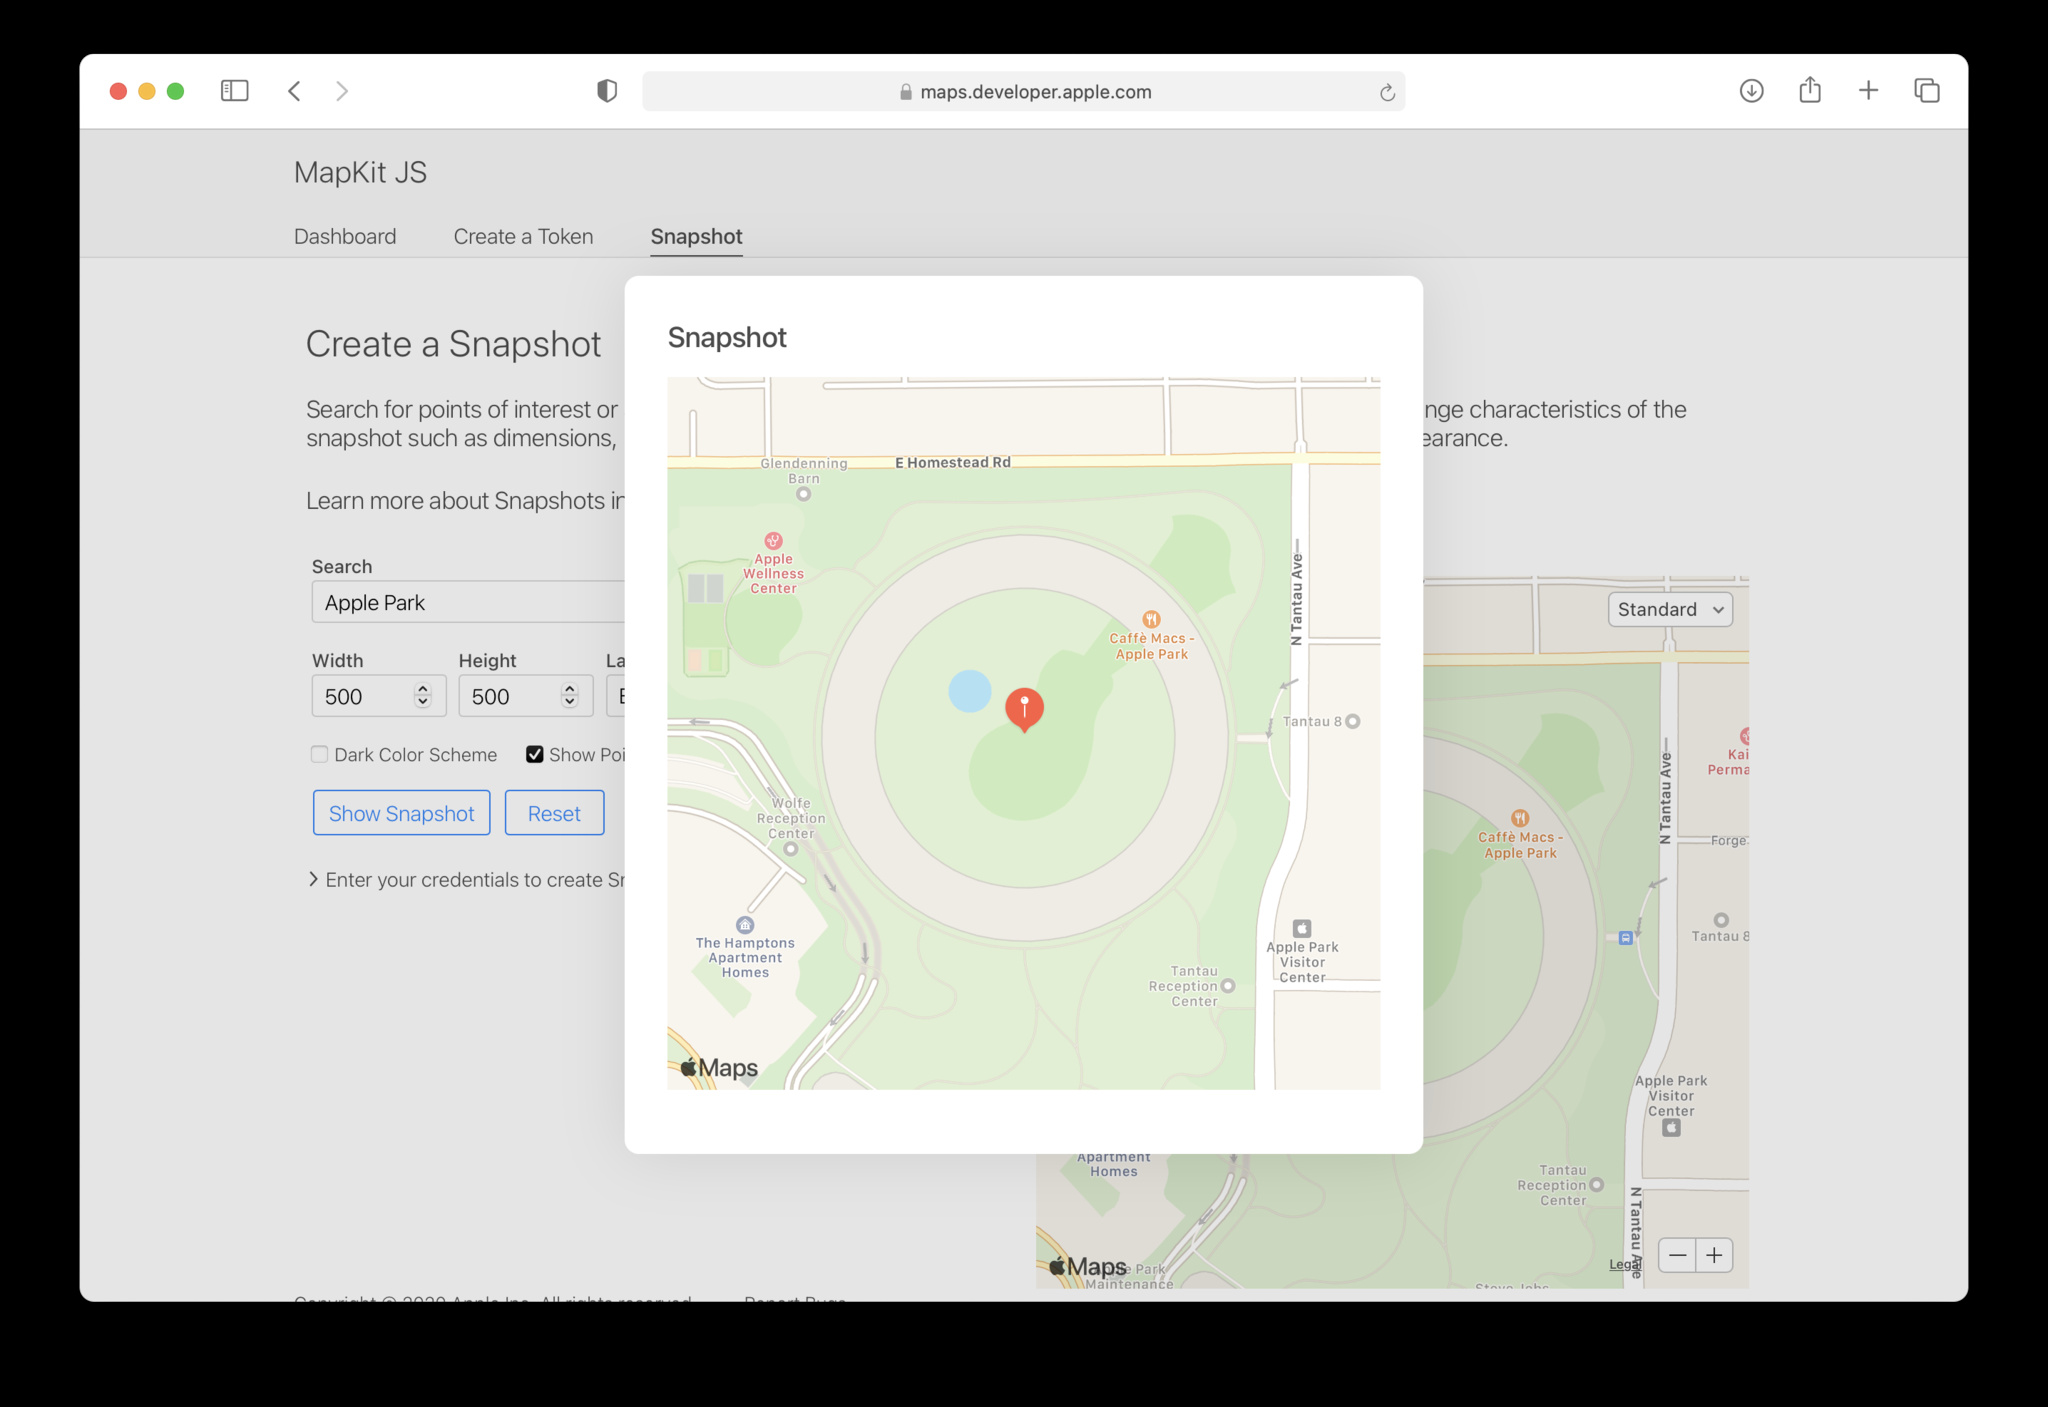Click the Tantau 8 marker in snapshot

pyautogui.click(x=1352, y=721)
